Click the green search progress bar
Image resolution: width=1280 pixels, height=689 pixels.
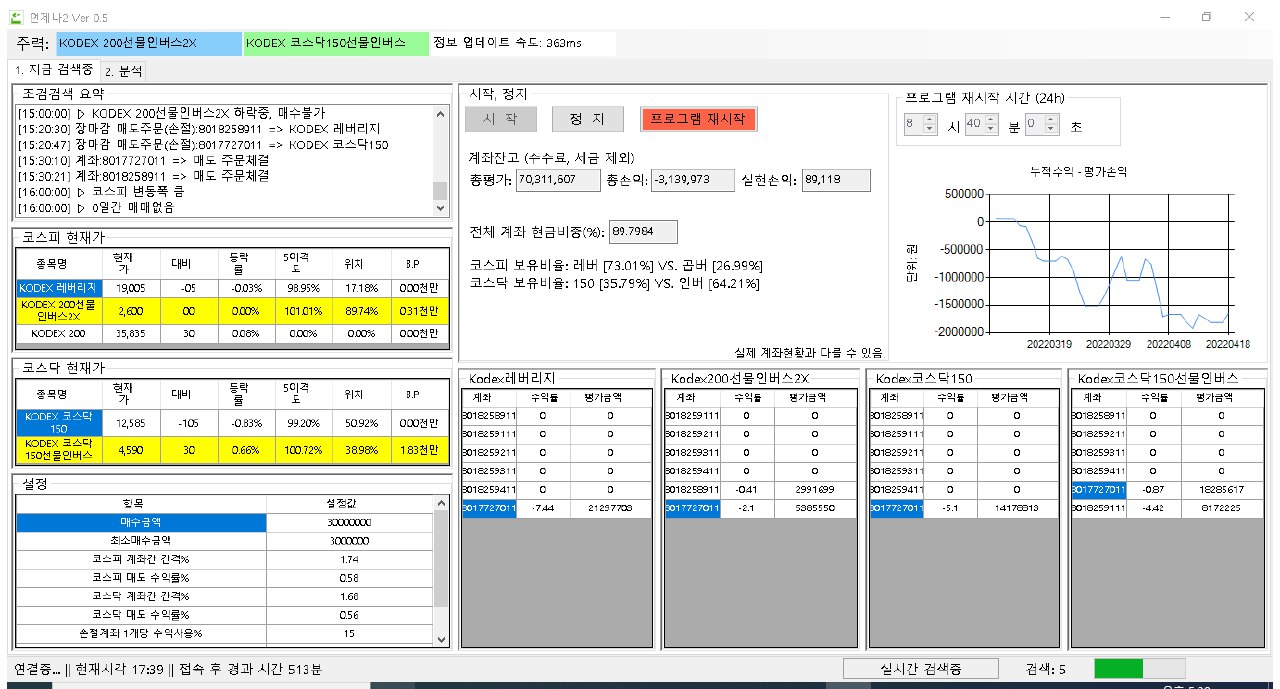click(1139, 668)
